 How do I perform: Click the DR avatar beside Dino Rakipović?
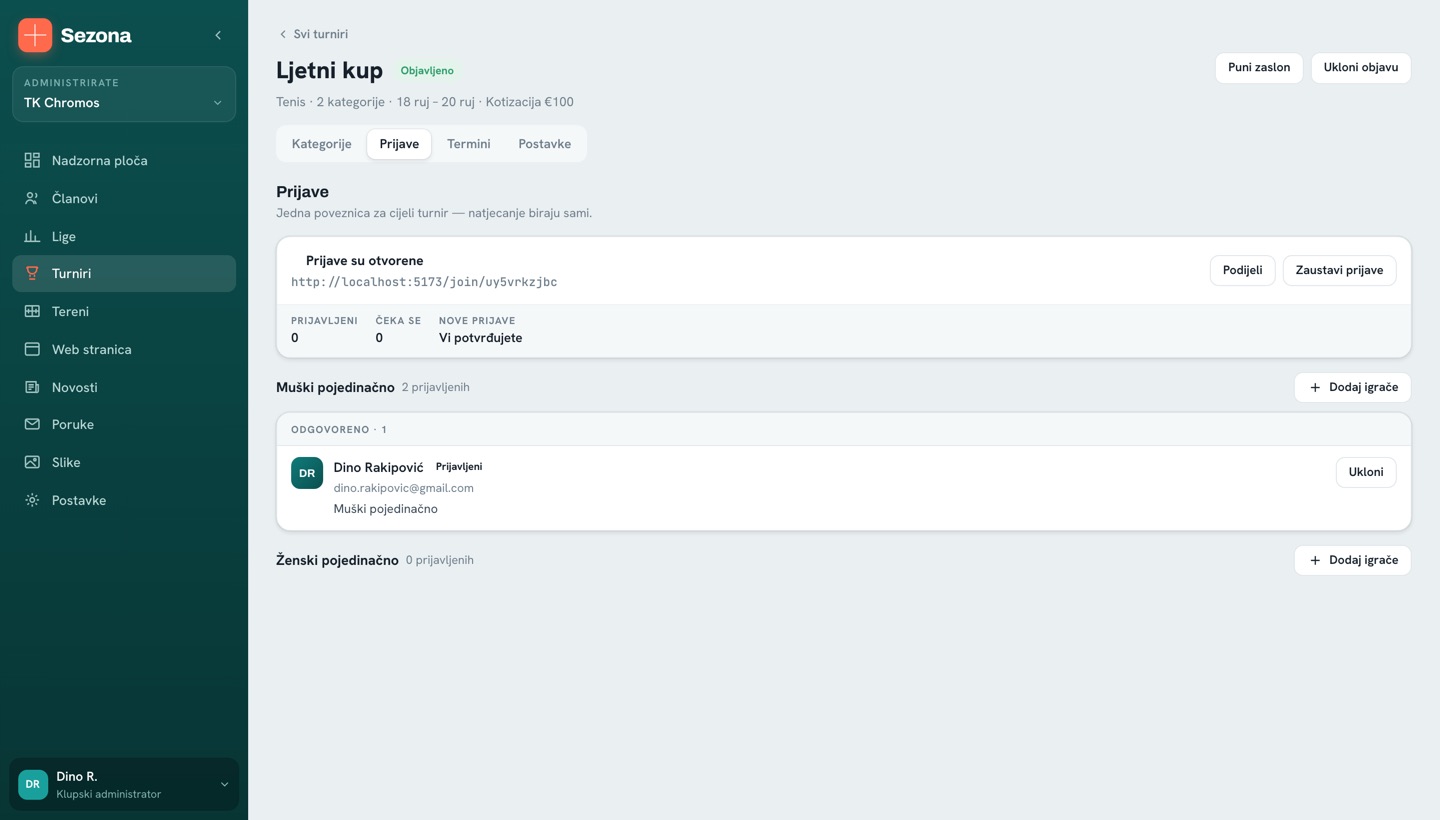click(307, 473)
